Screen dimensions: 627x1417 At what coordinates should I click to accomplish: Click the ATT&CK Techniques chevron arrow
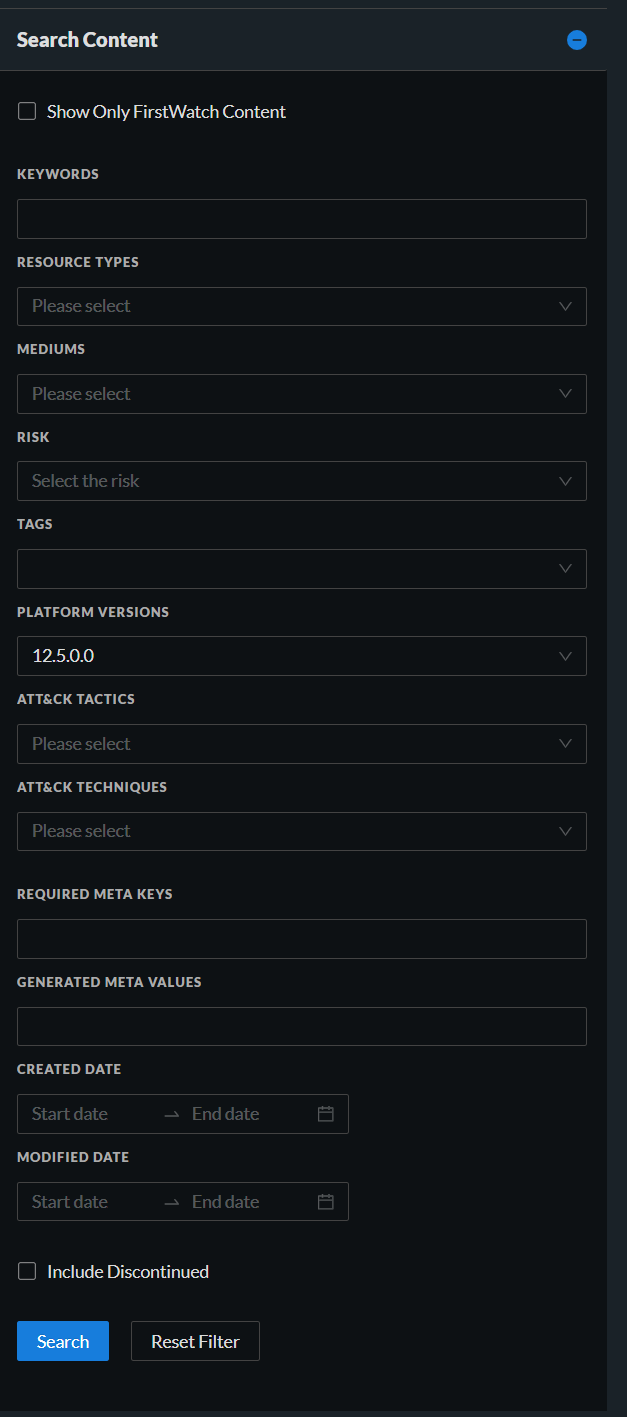coord(566,831)
